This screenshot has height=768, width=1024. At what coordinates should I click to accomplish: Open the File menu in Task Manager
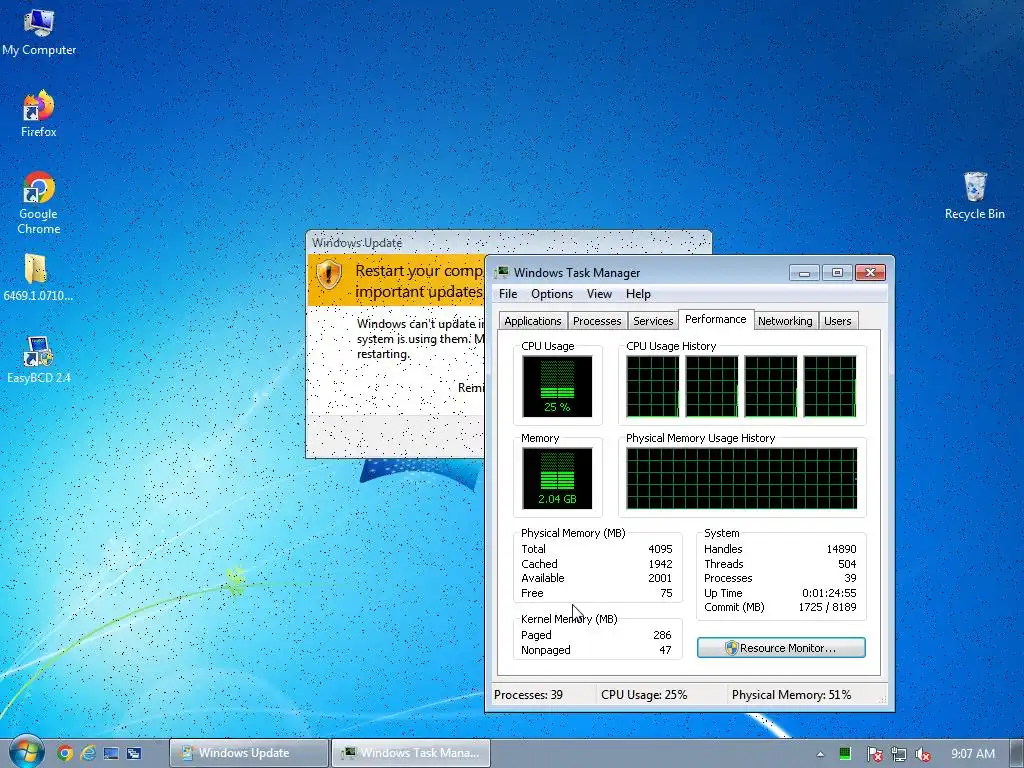(507, 294)
